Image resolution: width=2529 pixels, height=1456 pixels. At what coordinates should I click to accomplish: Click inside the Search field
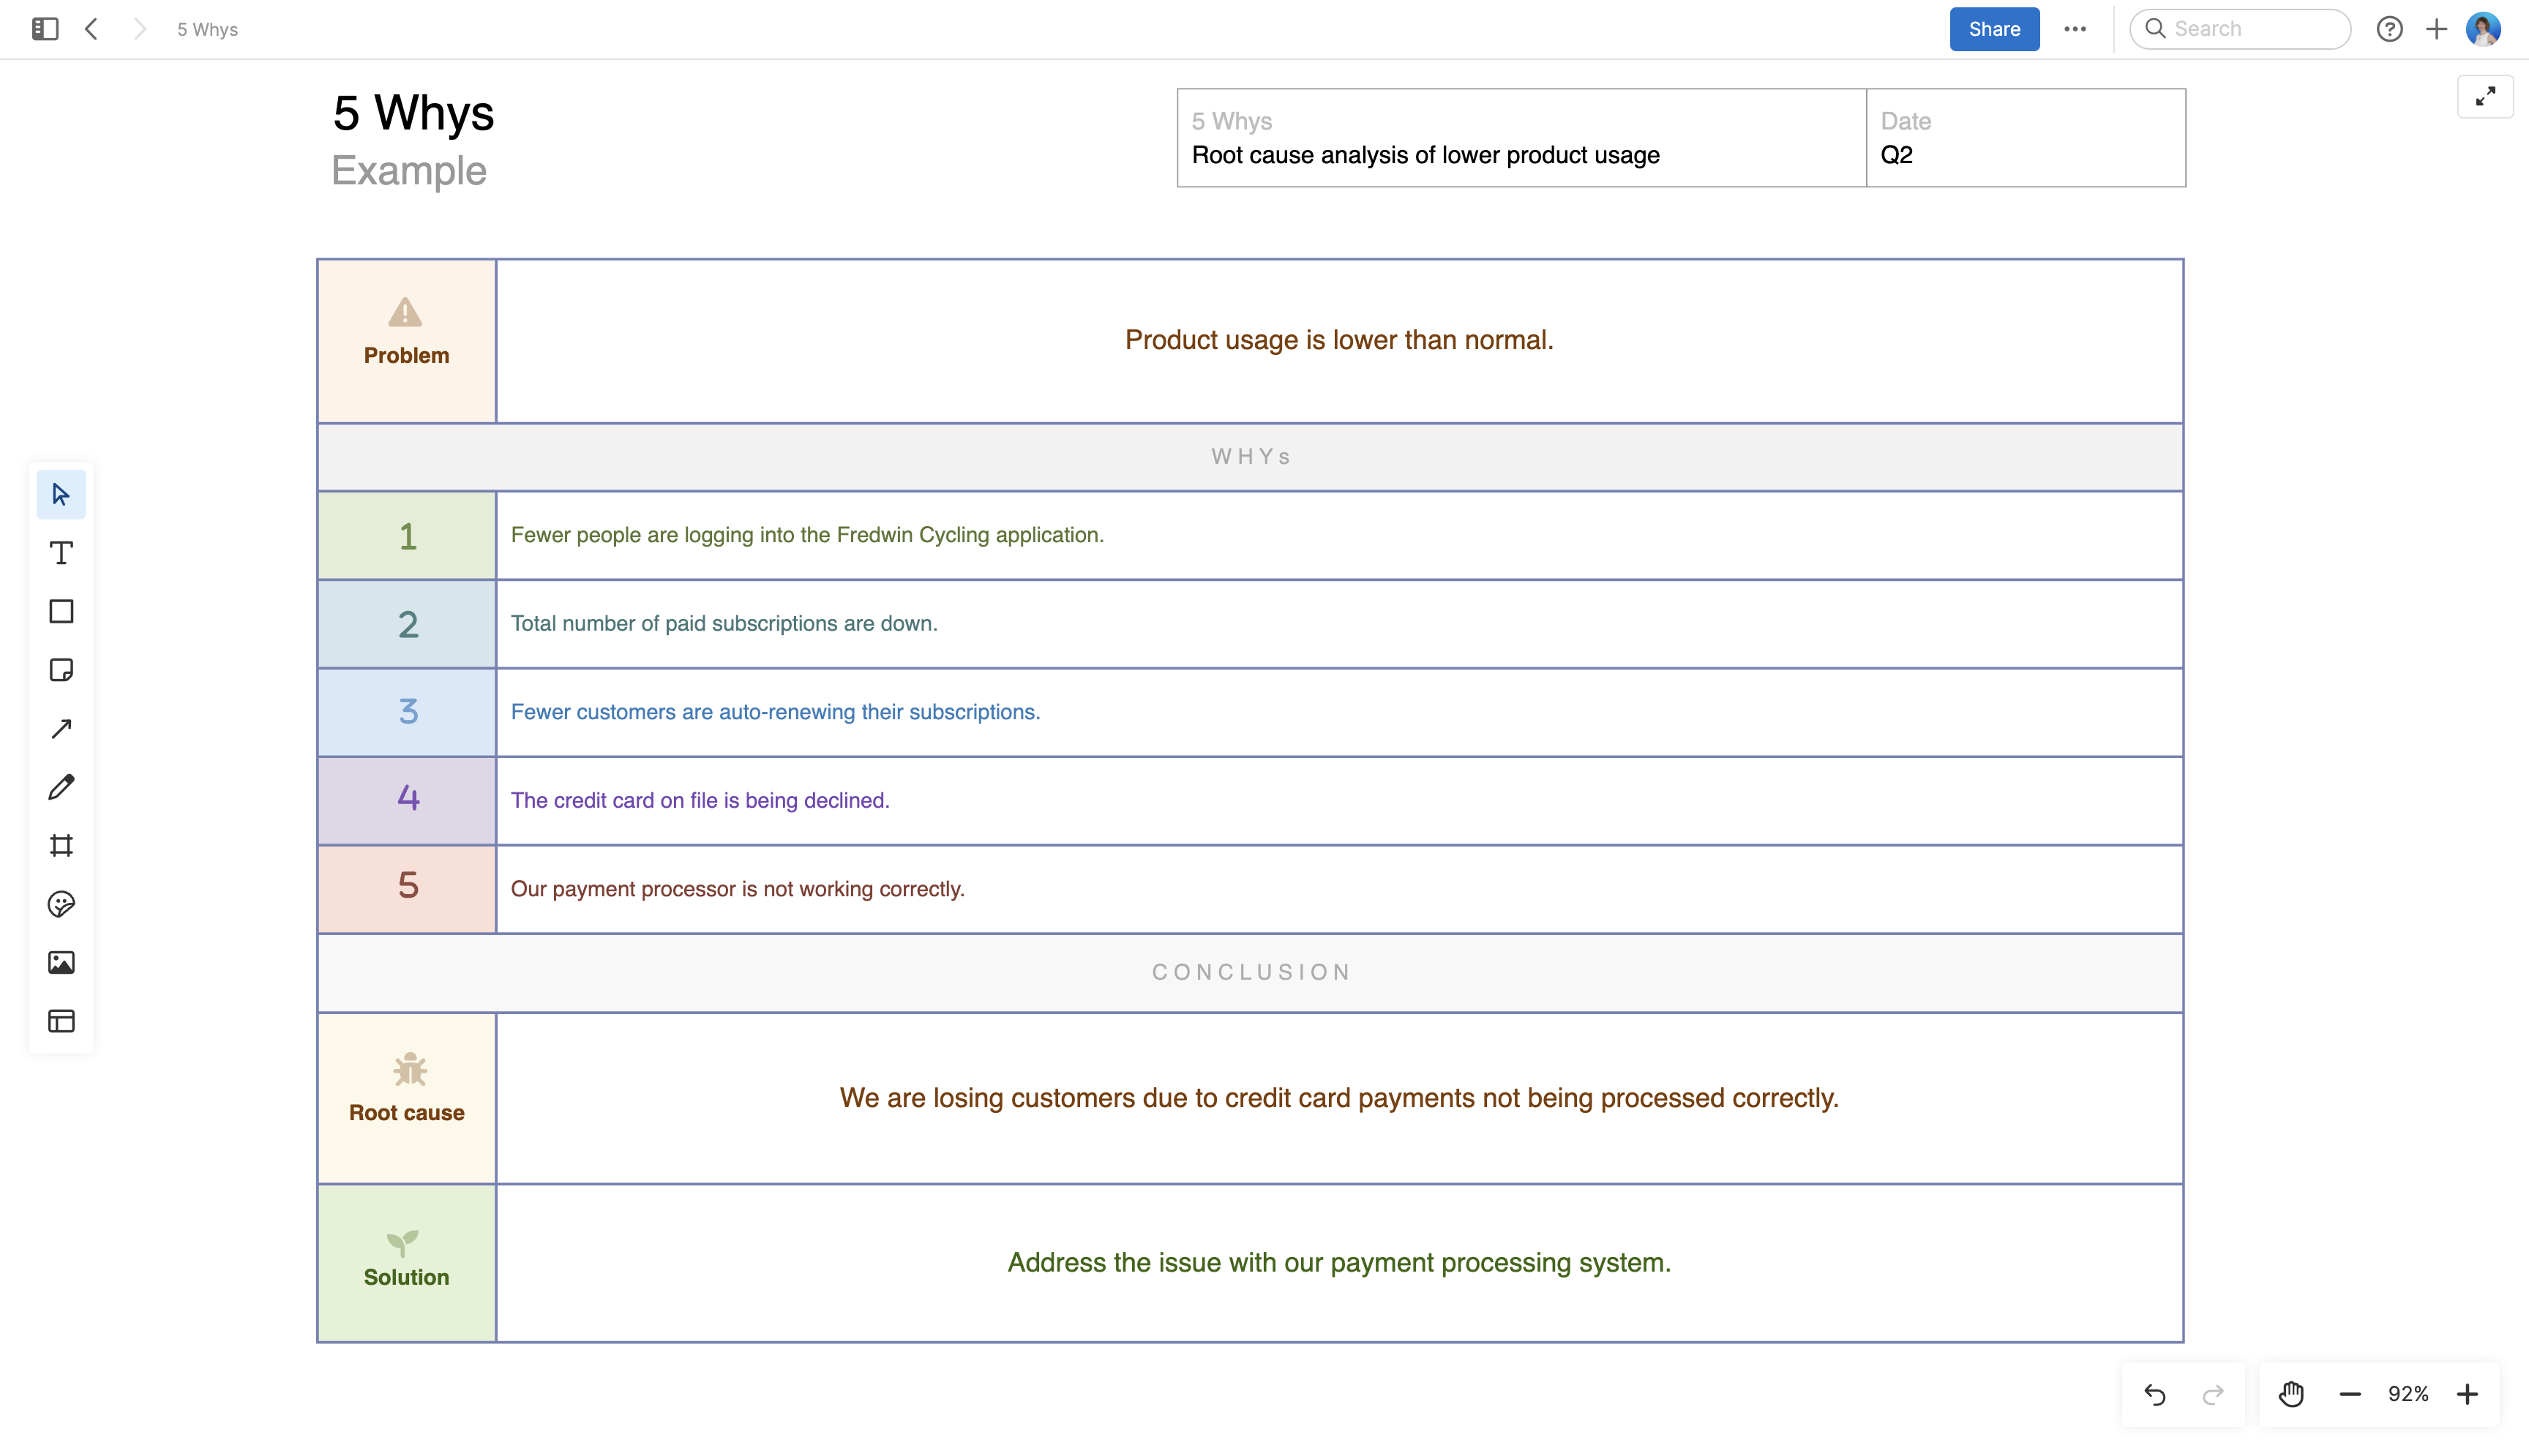click(x=2240, y=29)
